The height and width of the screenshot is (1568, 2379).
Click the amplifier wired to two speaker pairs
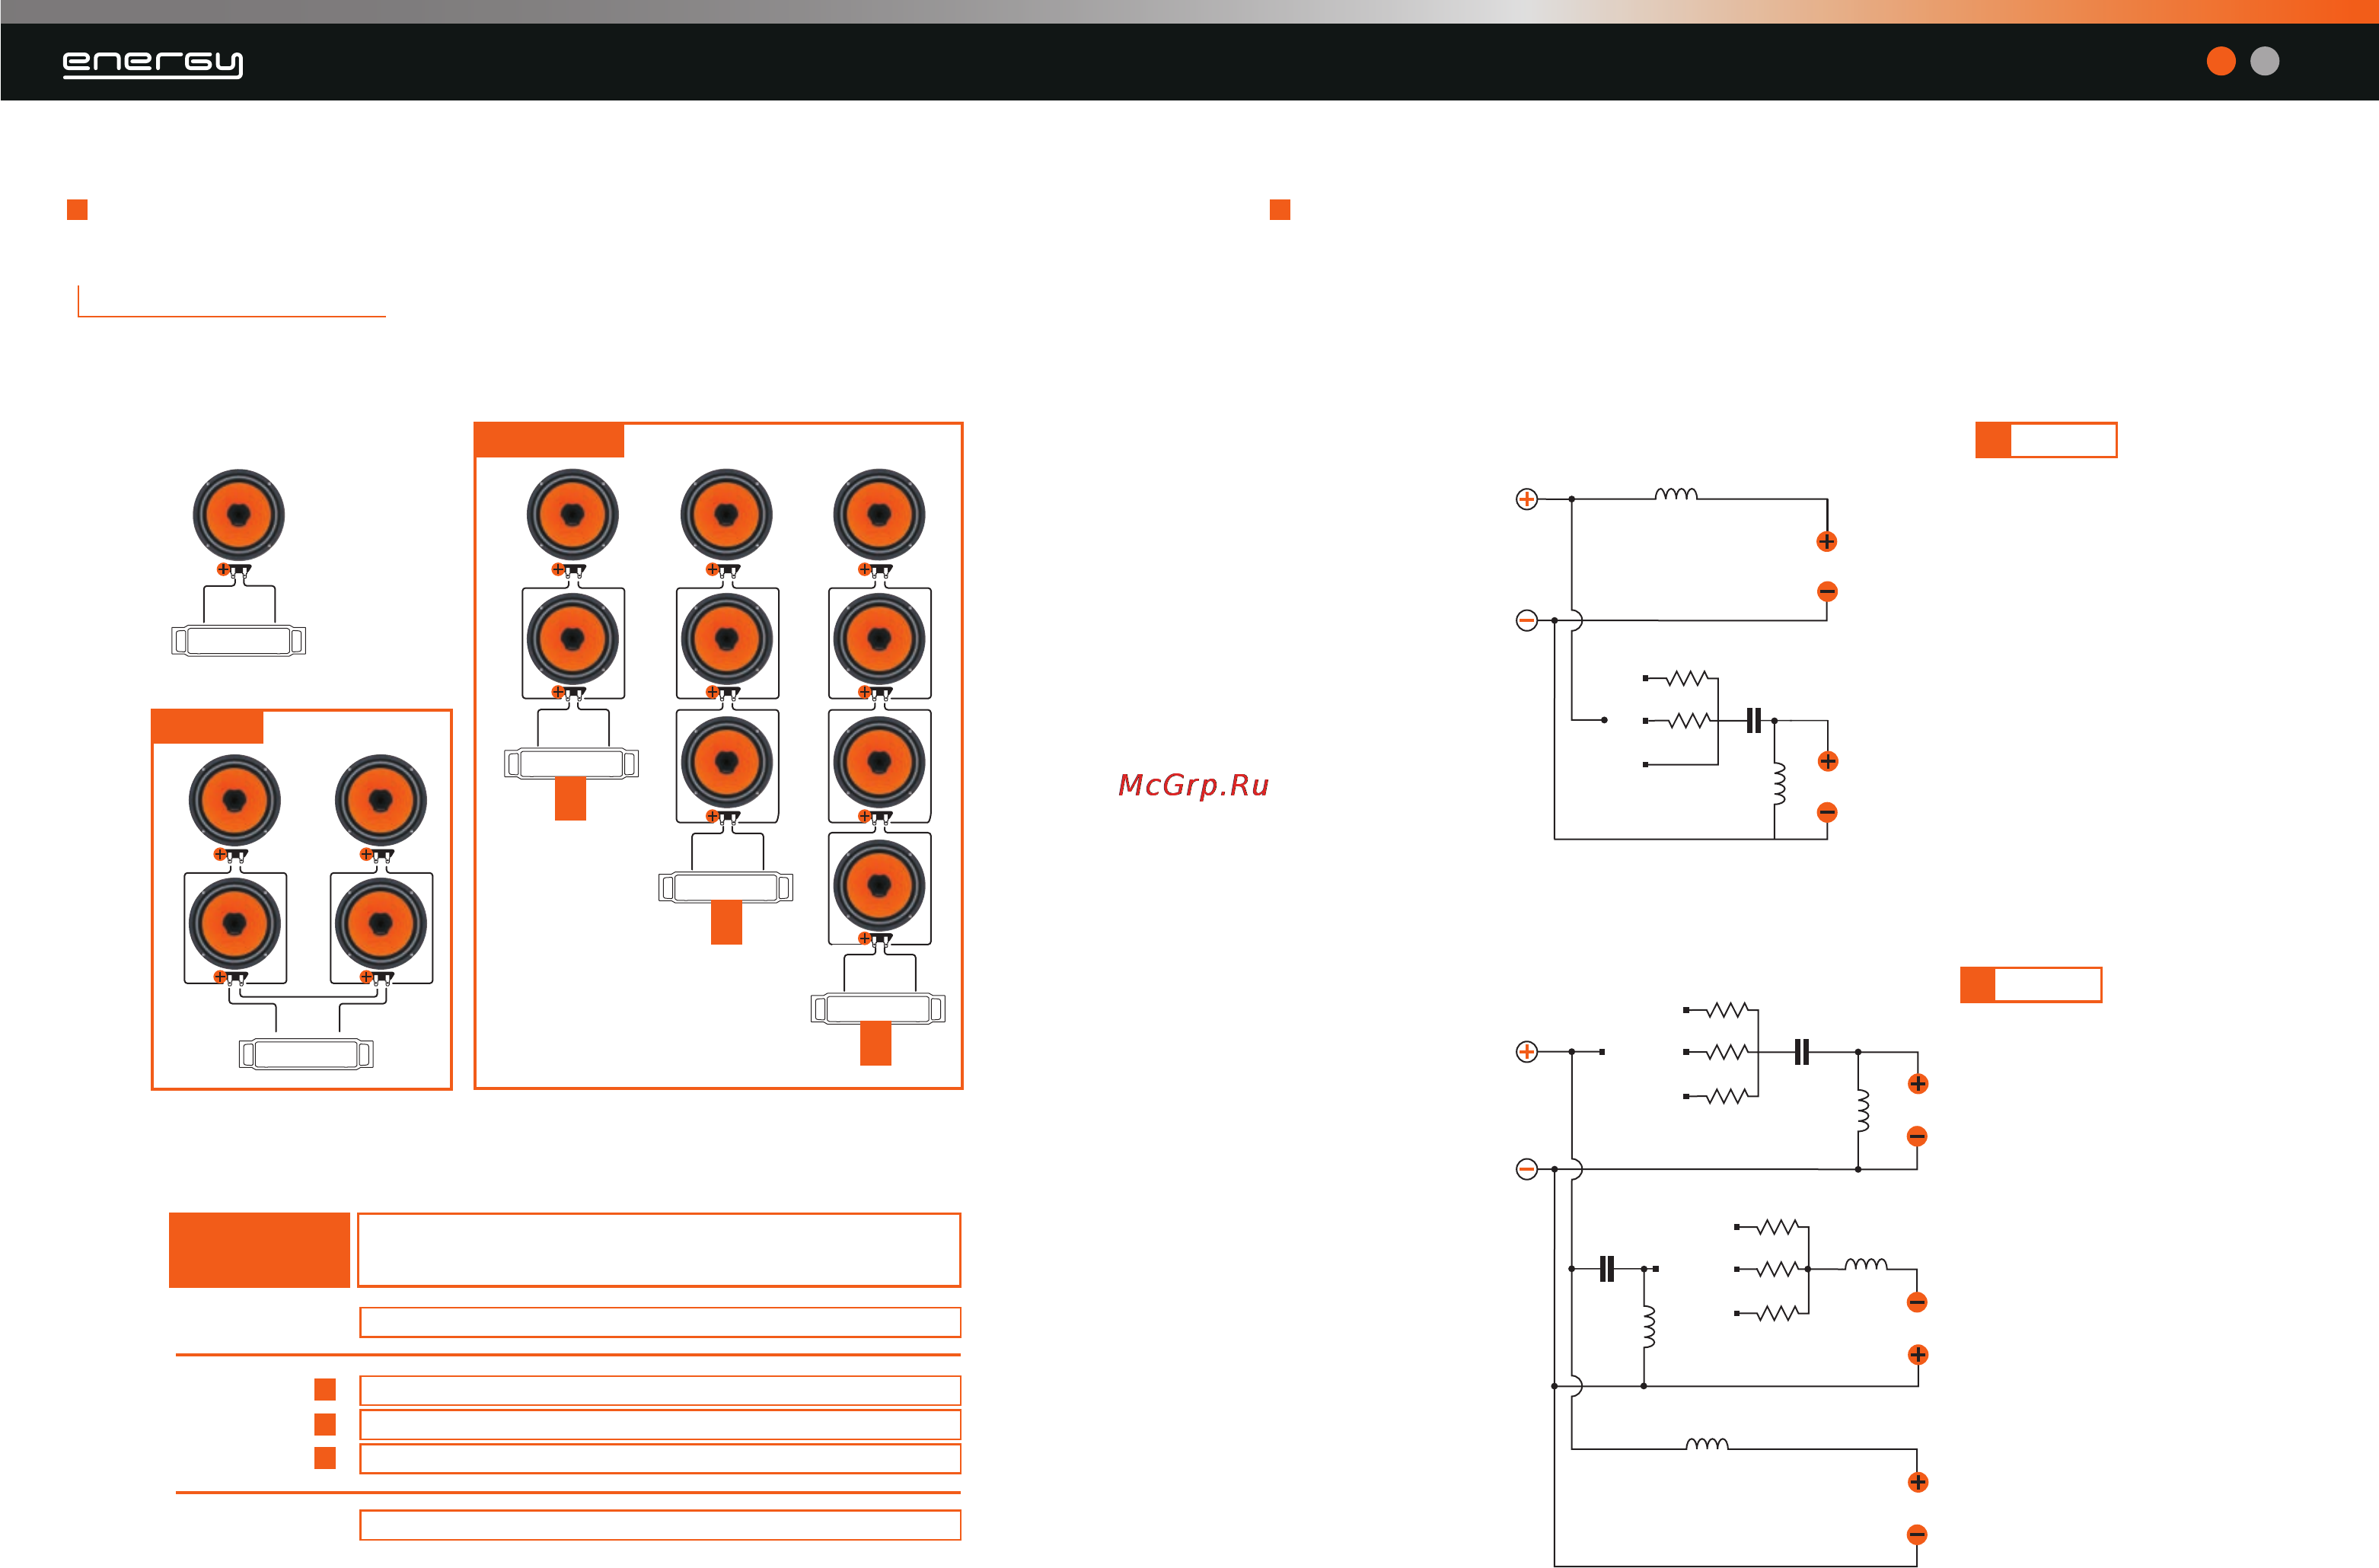(x=306, y=1053)
